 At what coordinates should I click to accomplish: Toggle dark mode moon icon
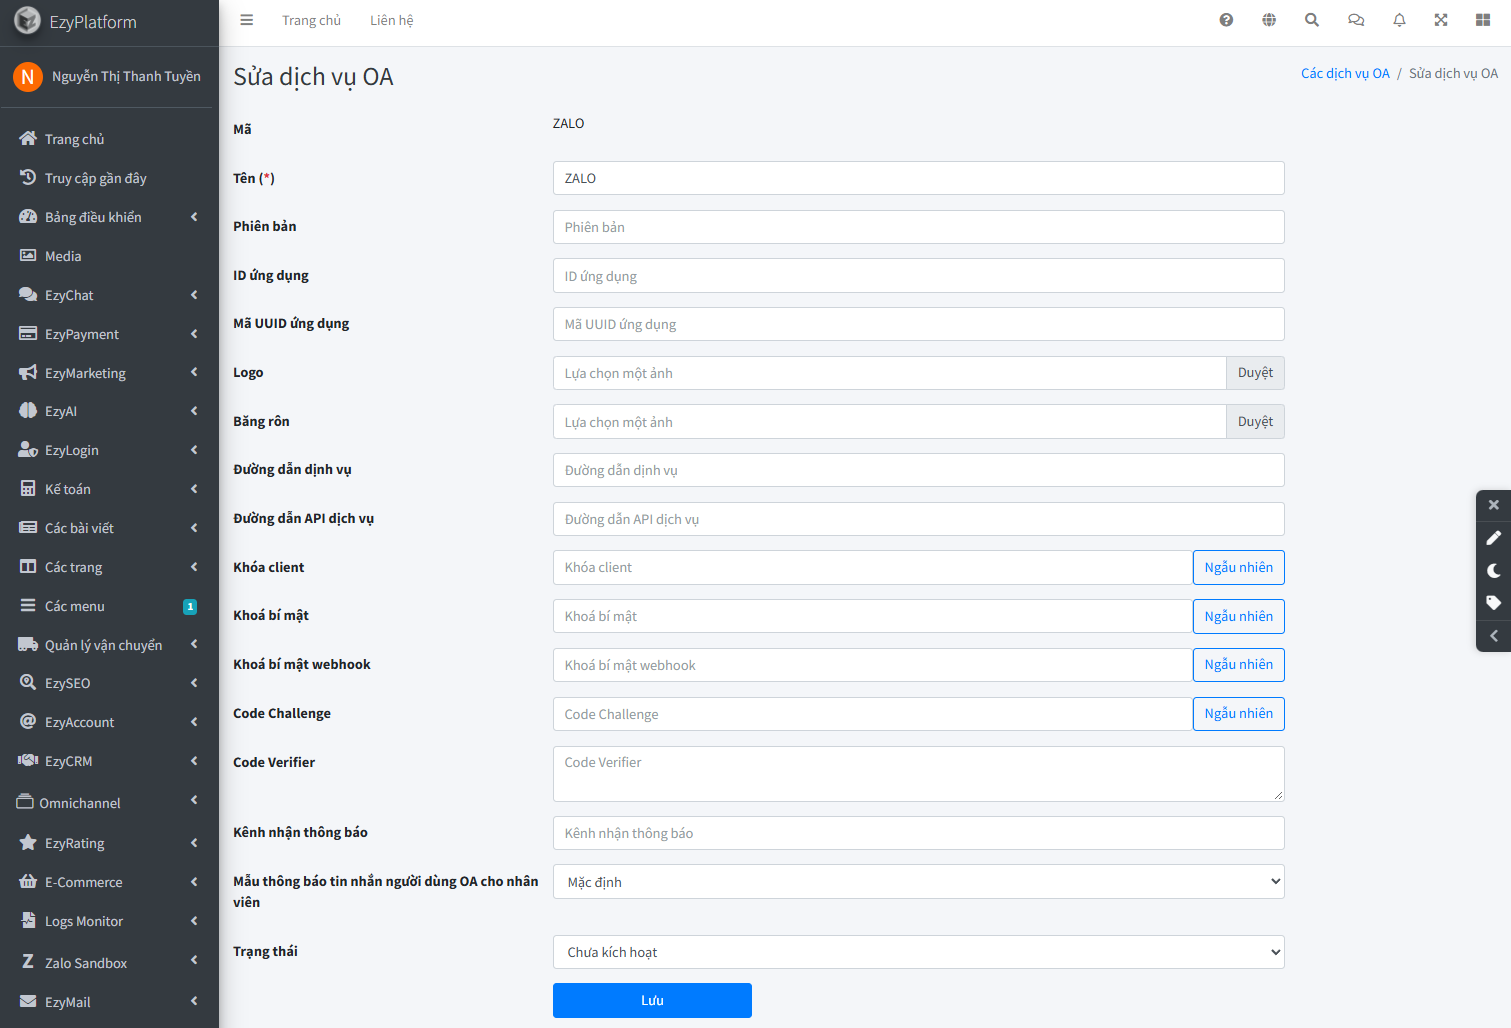[1494, 571]
